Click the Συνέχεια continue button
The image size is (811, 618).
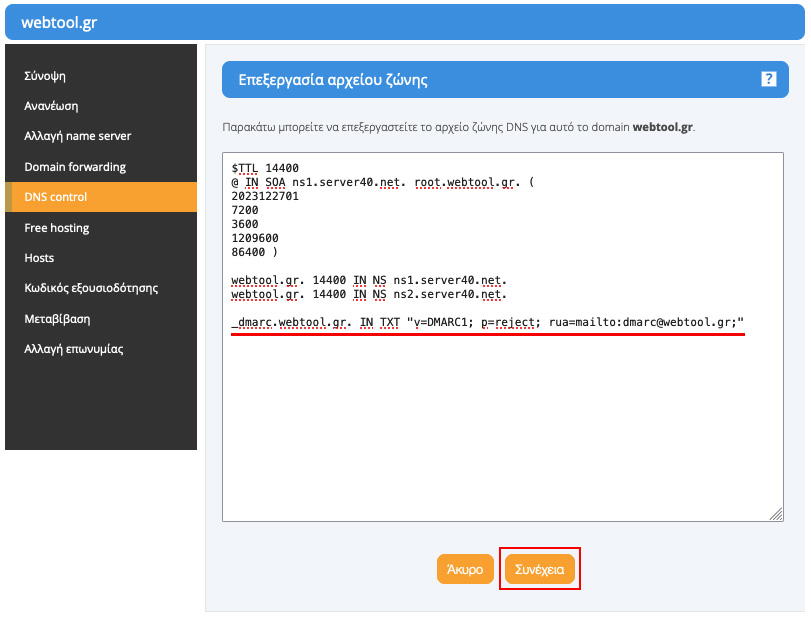539,569
